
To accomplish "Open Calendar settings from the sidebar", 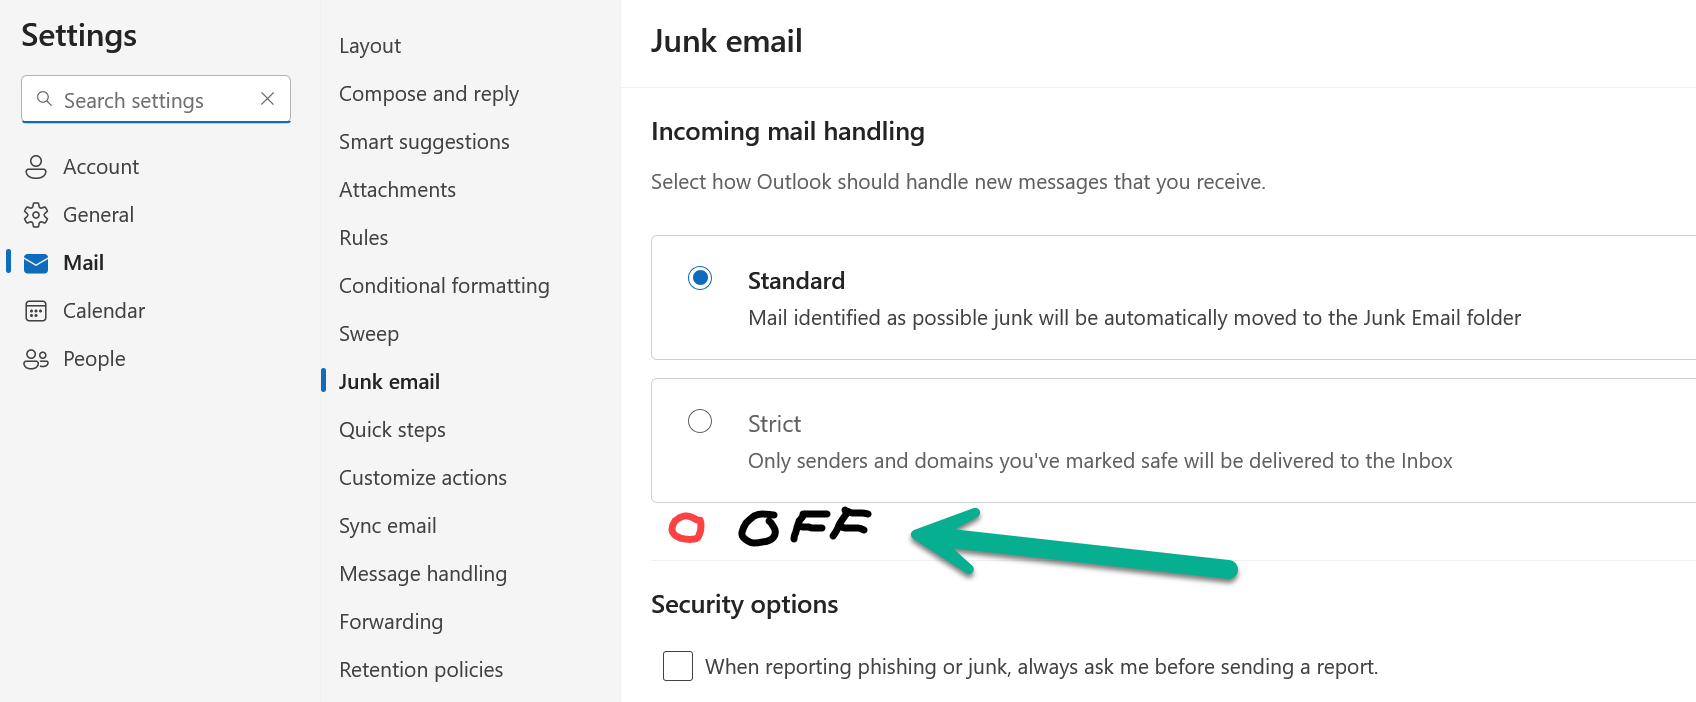I will click(x=103, y=310).
